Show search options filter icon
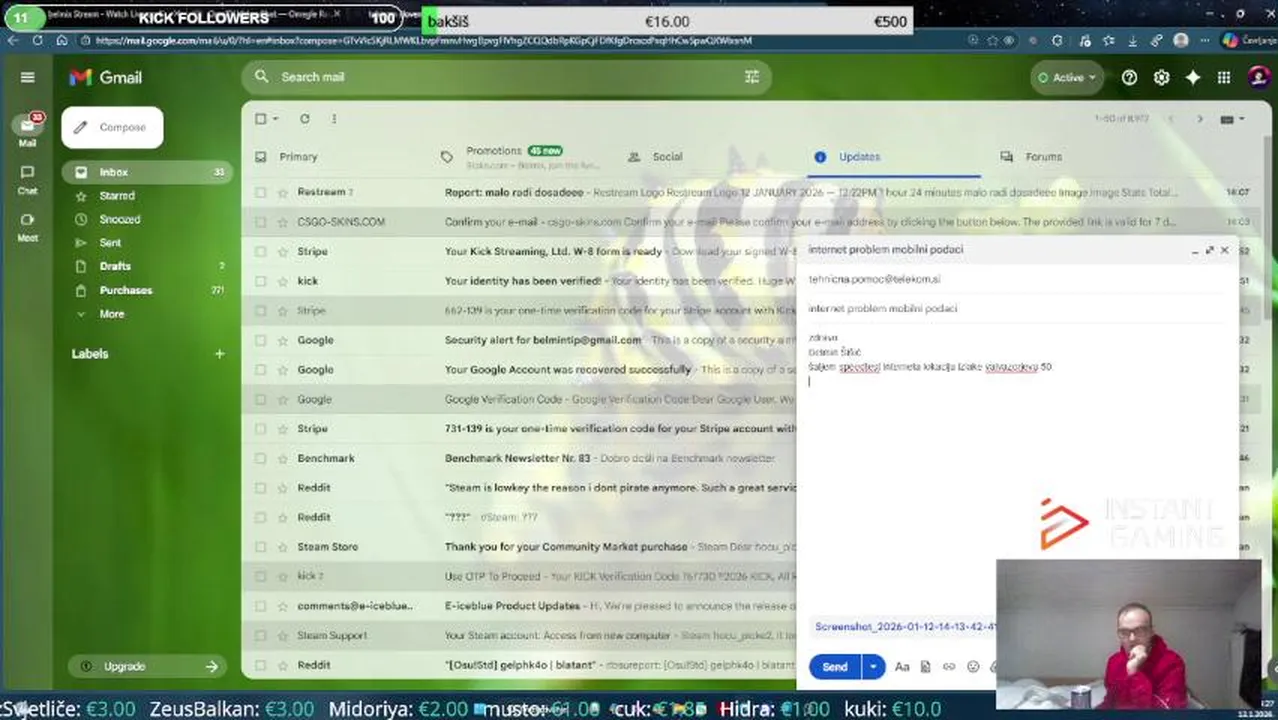This screenshot has height=720, width=1278. 751,77
